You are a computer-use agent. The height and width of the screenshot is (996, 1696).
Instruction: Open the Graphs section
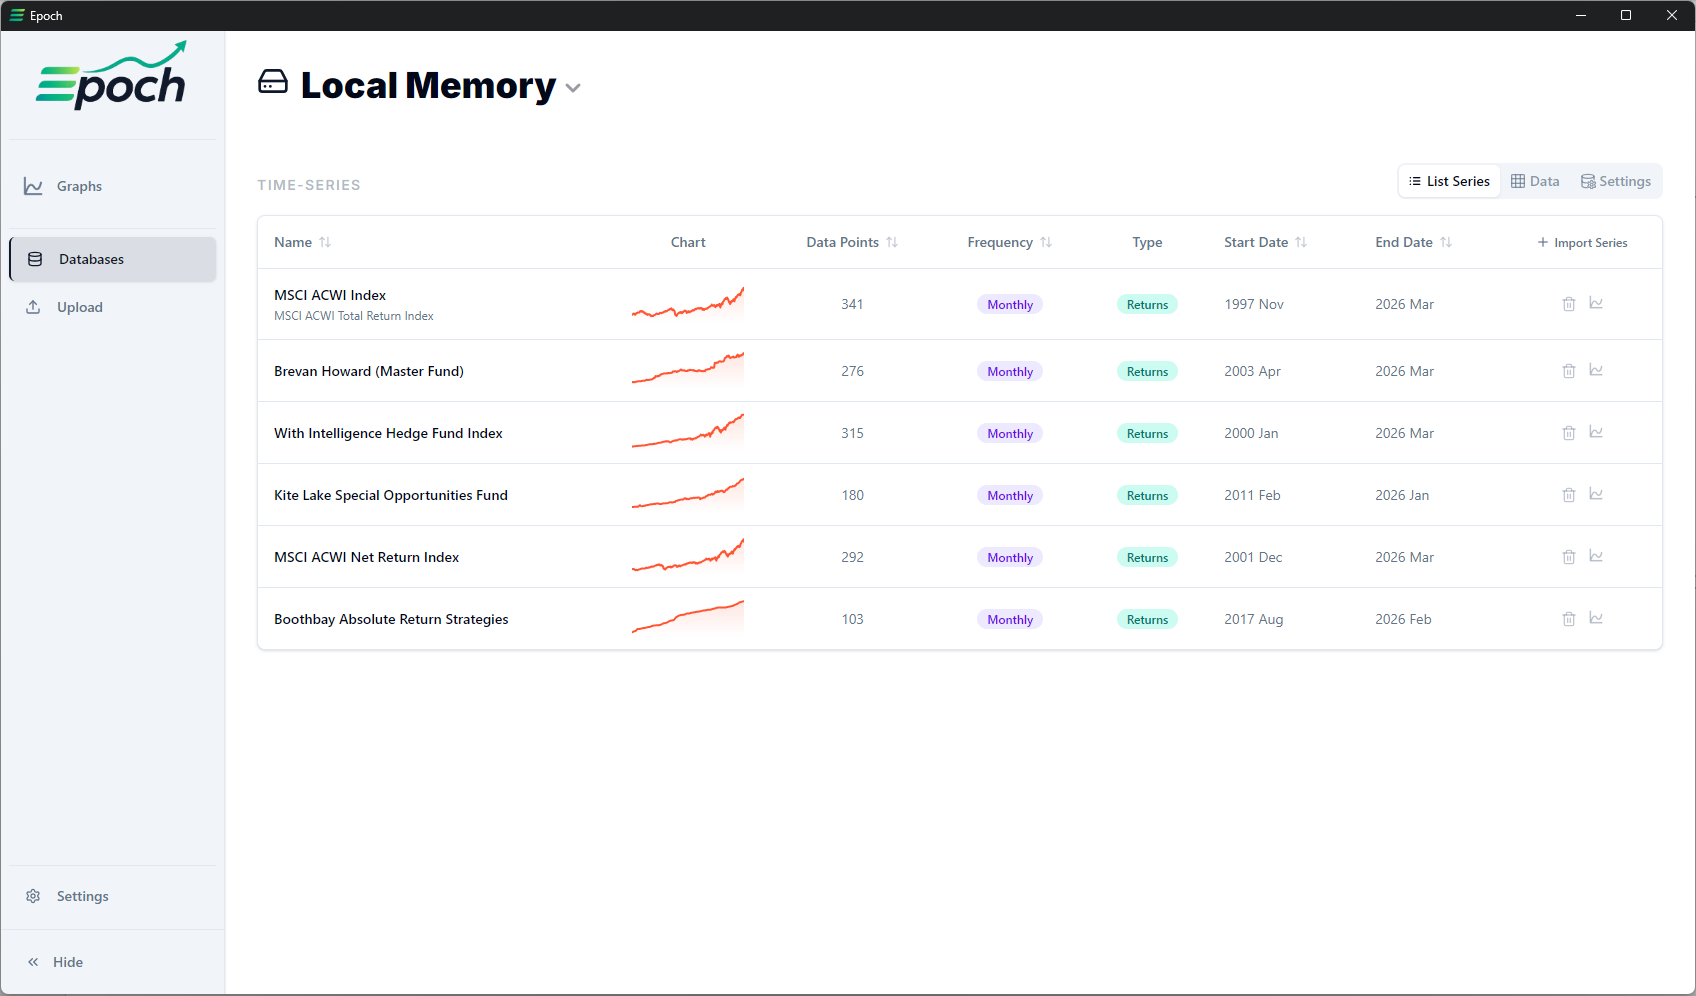[112, 186]
